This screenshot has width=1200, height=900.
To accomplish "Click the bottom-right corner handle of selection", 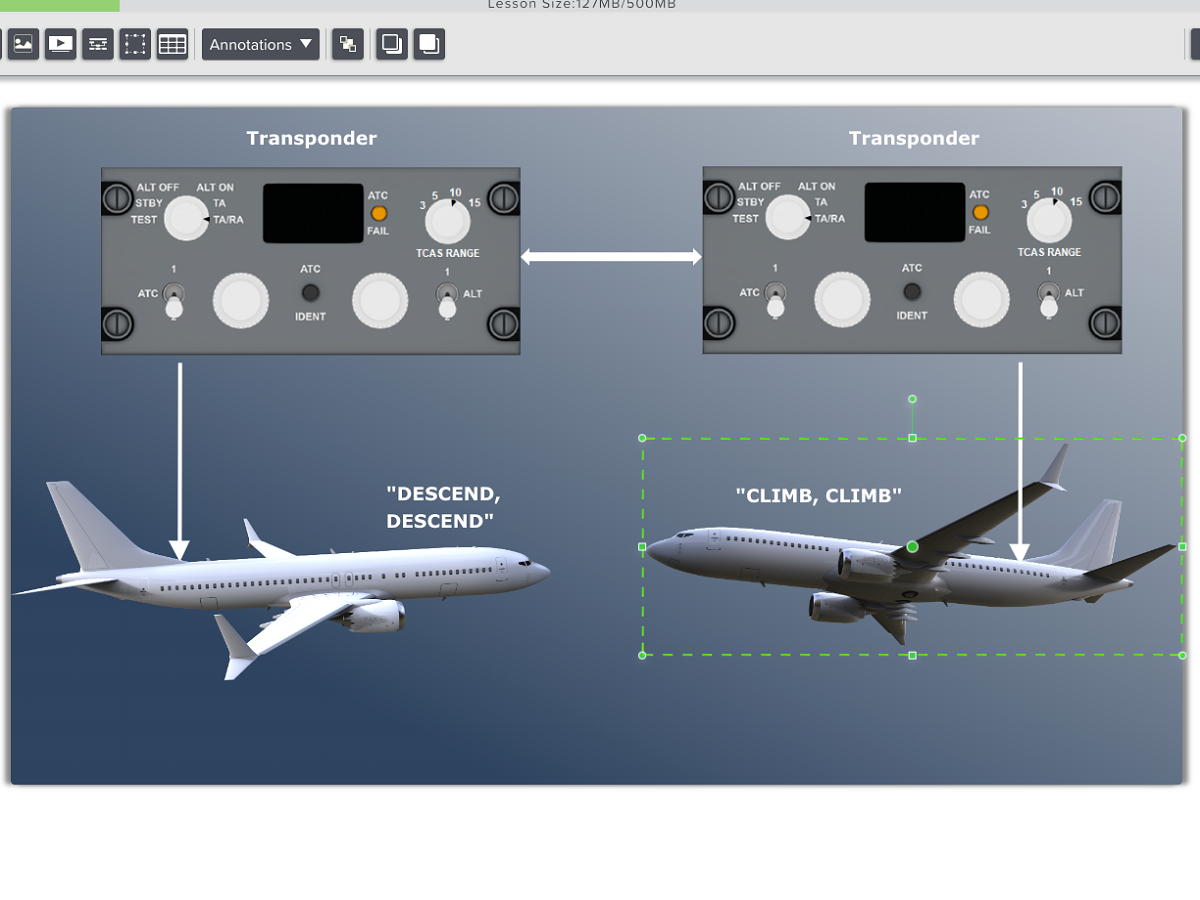I will 1183,655.
